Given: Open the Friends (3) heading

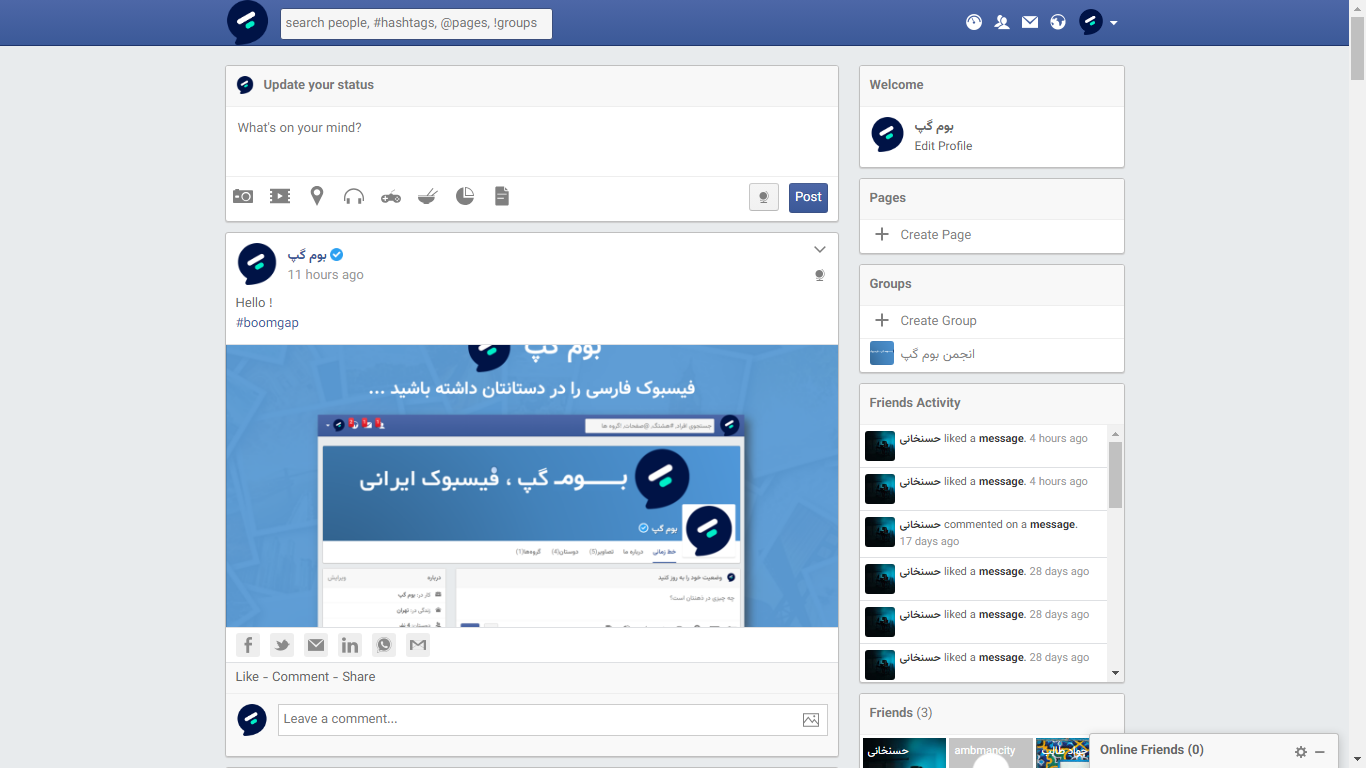Looking at the screenshot, I should click(901, 713).
